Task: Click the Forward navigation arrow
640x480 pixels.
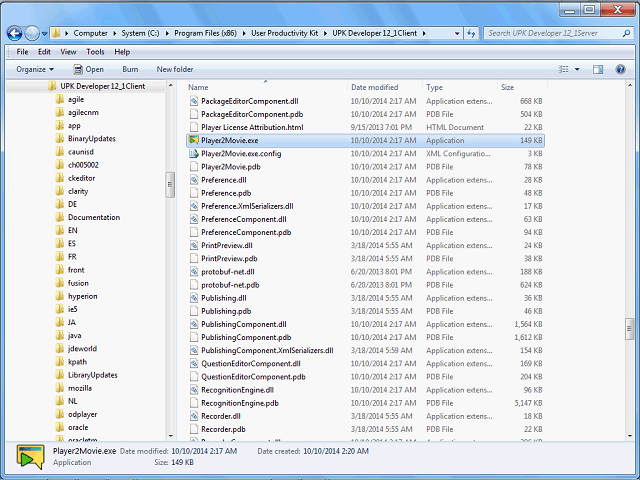Action: click(x=32, y=33)
